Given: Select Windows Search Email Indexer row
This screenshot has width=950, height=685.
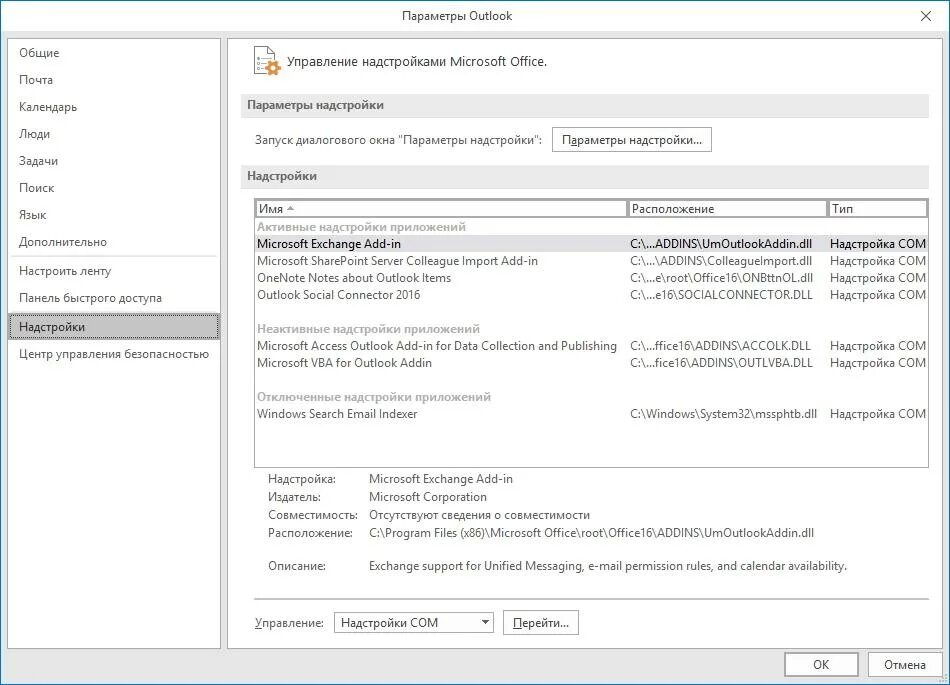Looking at the screenshot, I should tap(591, 414).
